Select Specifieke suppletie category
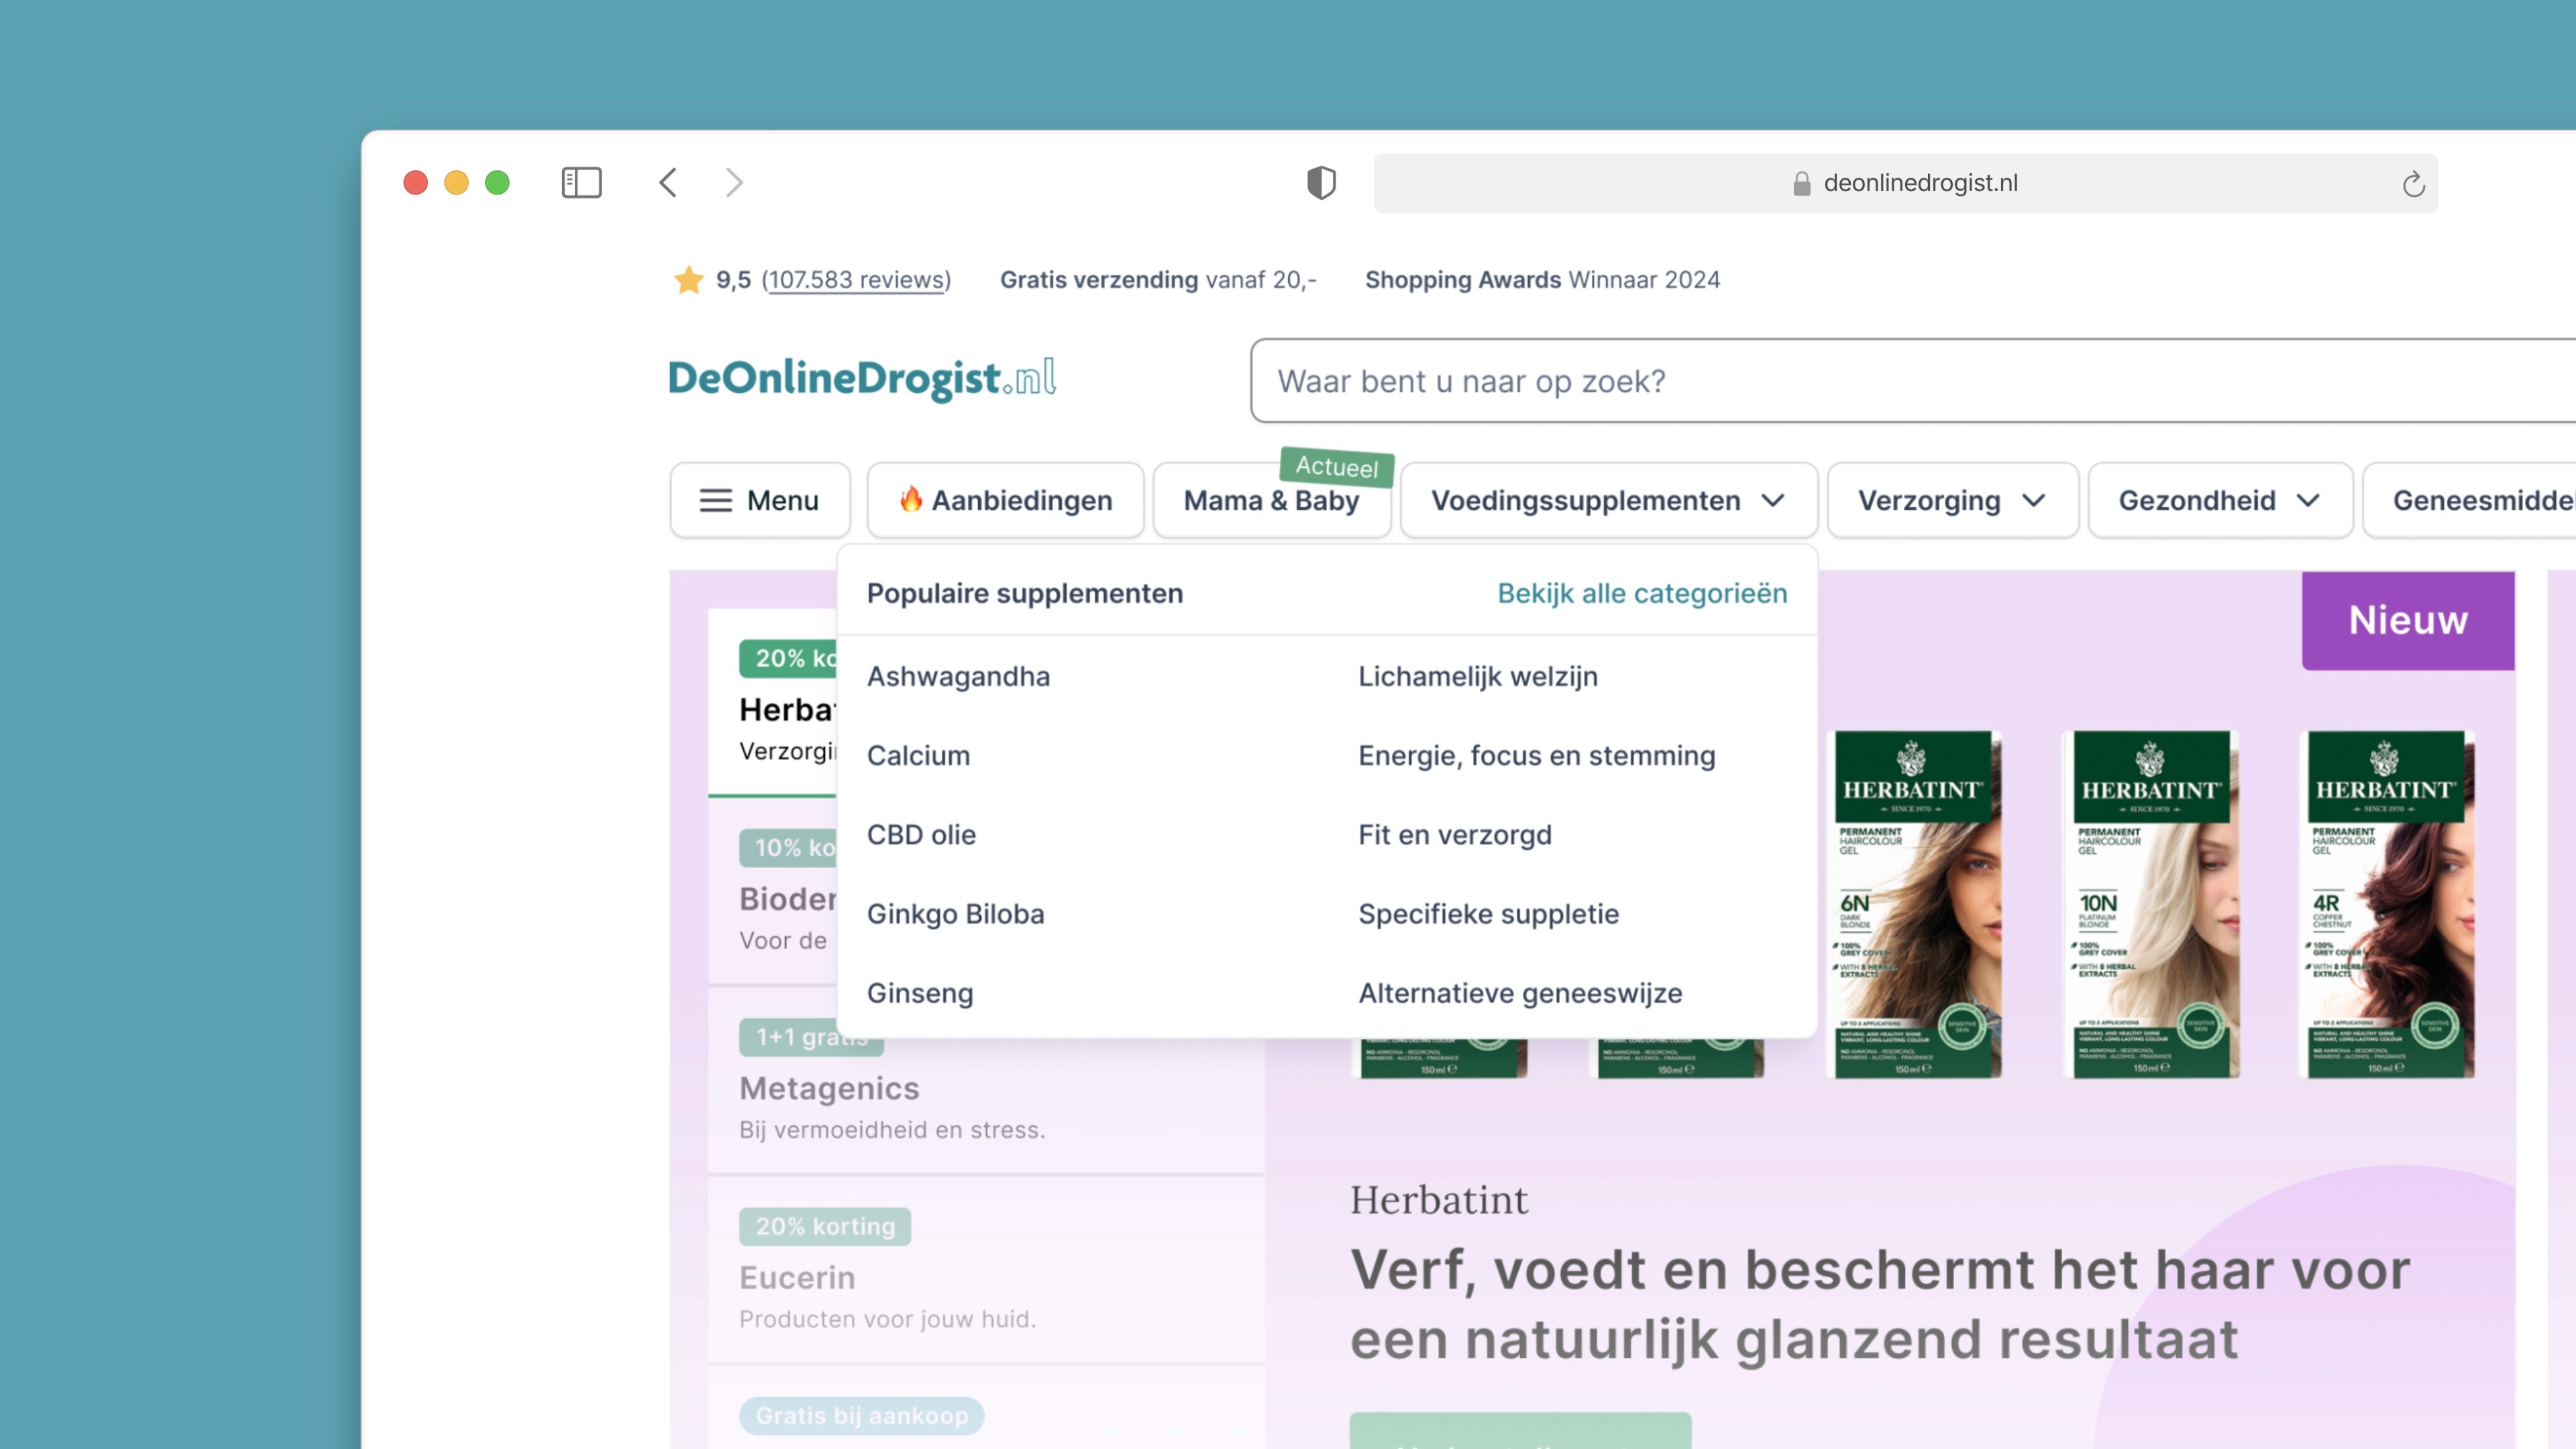 [x=1488, y=914]
